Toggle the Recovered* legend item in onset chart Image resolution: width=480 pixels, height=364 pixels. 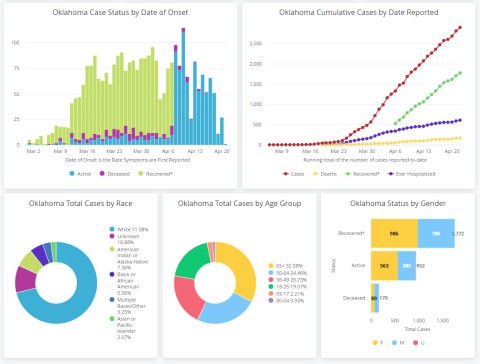tap(155, 174)
